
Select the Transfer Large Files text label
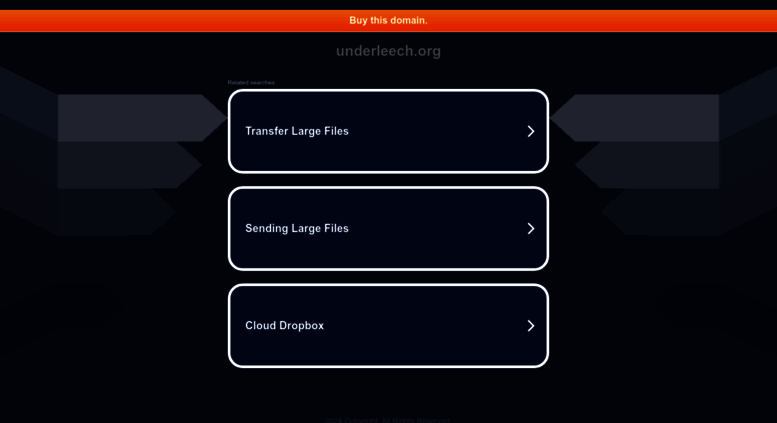point(297,131)
